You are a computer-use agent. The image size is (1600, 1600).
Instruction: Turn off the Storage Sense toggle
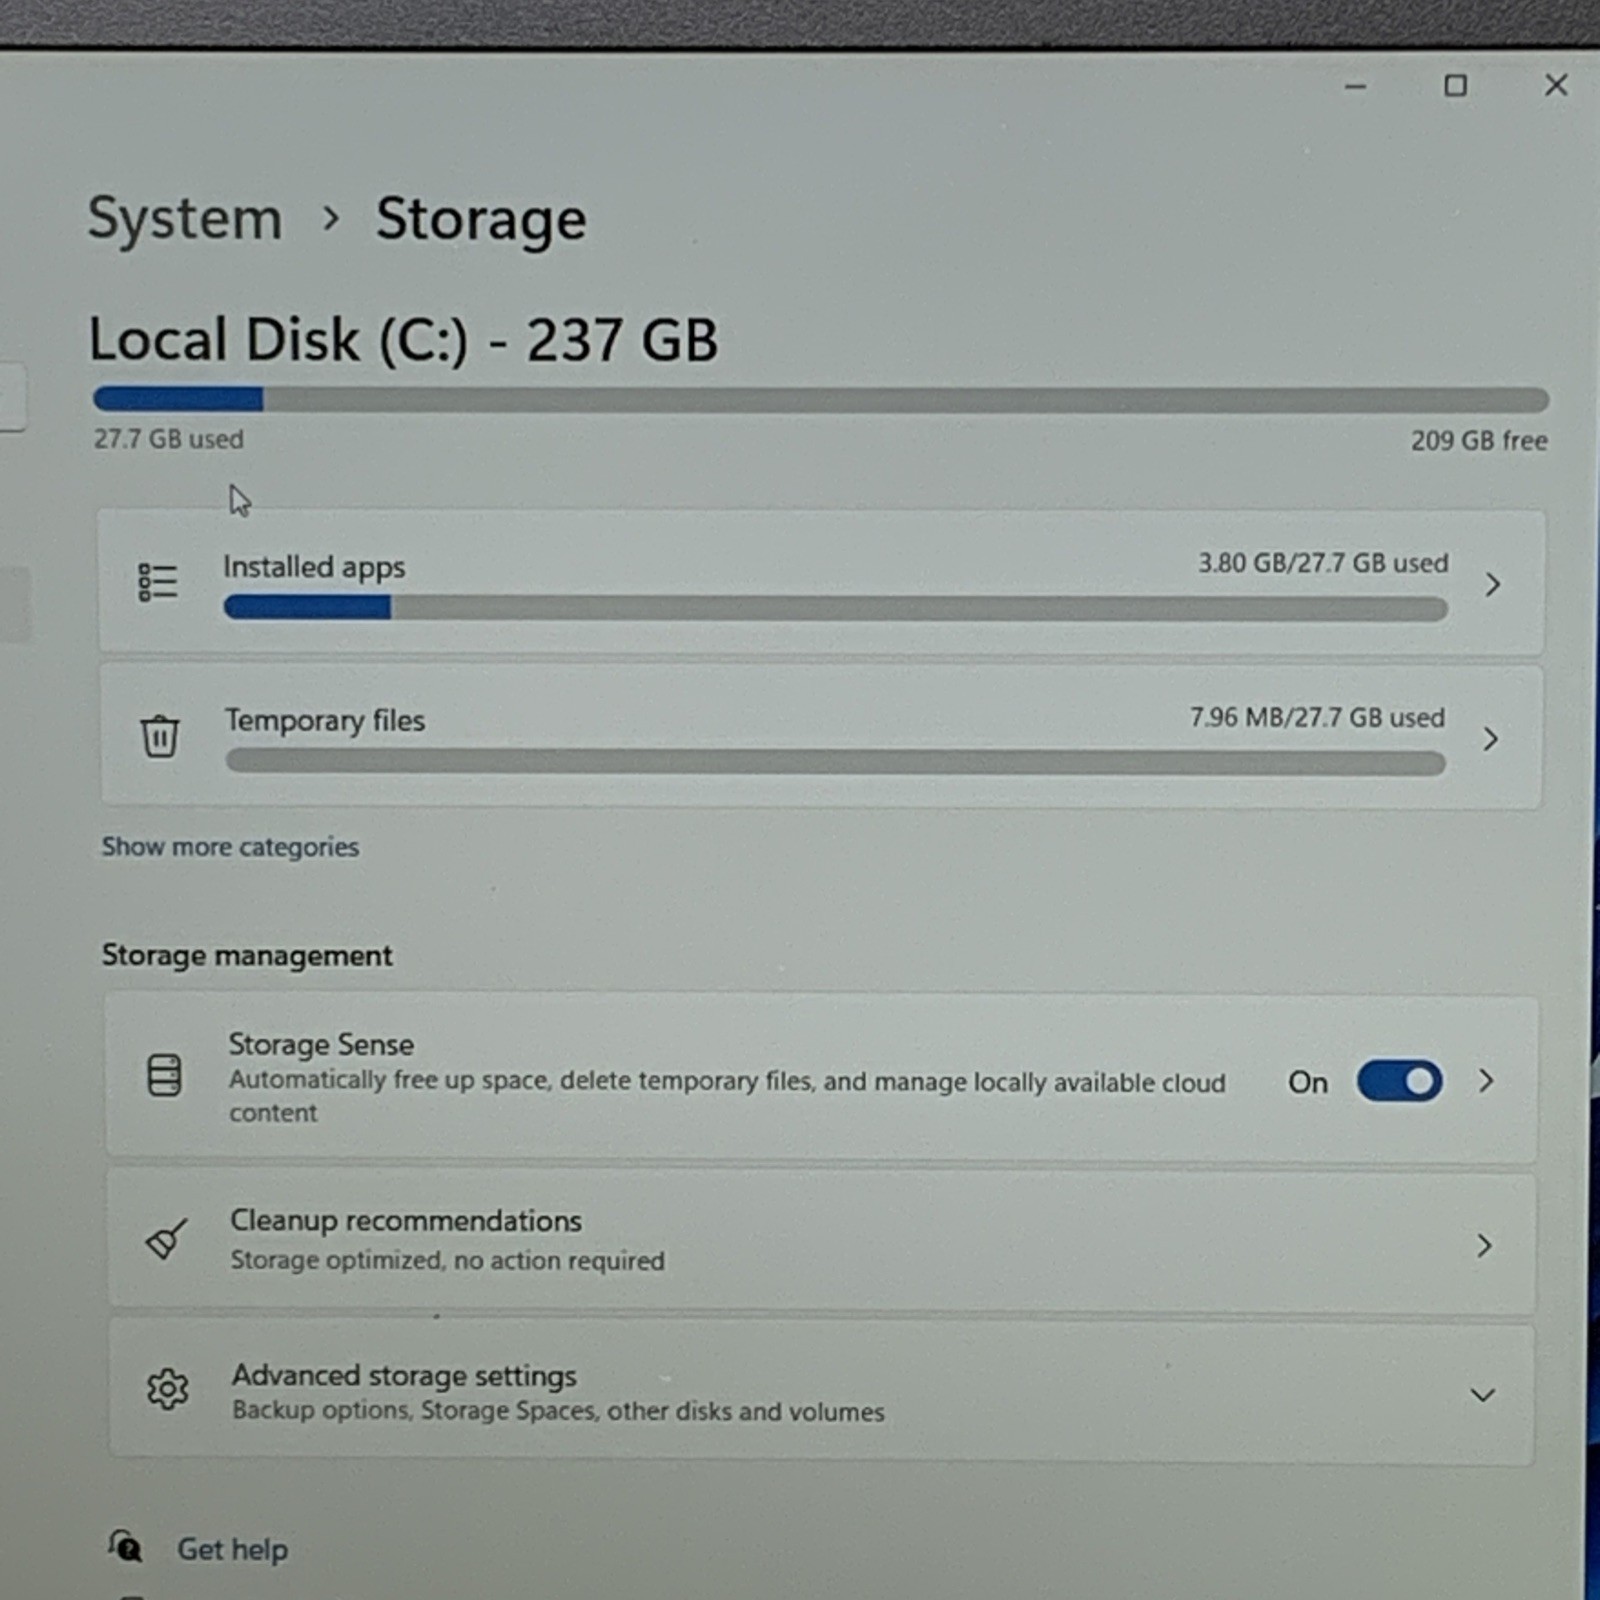click(1399, 1081)
